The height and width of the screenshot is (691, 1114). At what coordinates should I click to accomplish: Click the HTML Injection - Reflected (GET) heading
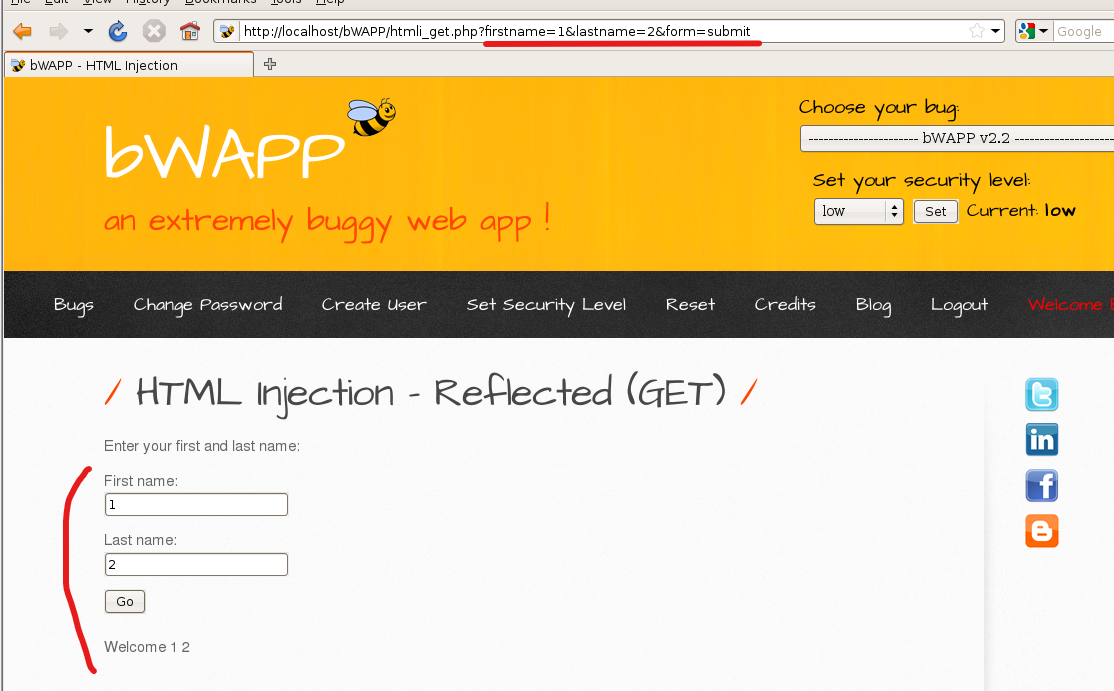pyautogui.click(x=431, y=393)
